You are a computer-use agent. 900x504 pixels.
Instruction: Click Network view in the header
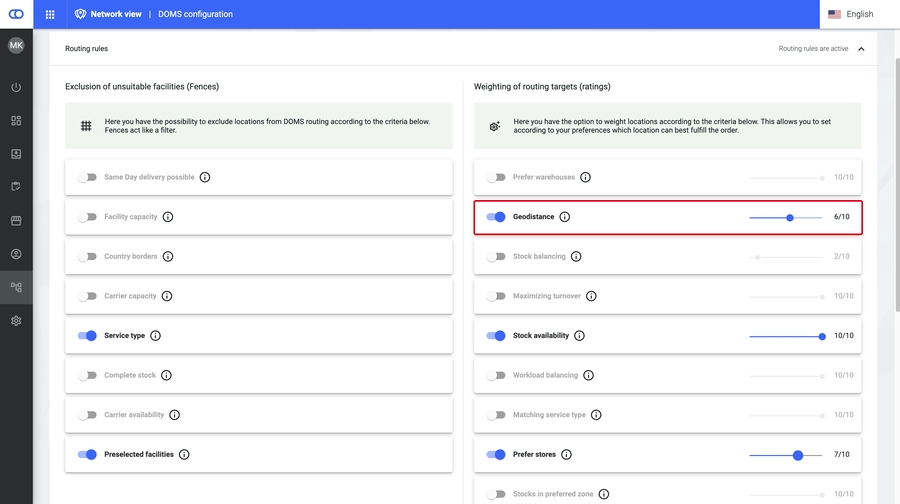pos(115,15)
